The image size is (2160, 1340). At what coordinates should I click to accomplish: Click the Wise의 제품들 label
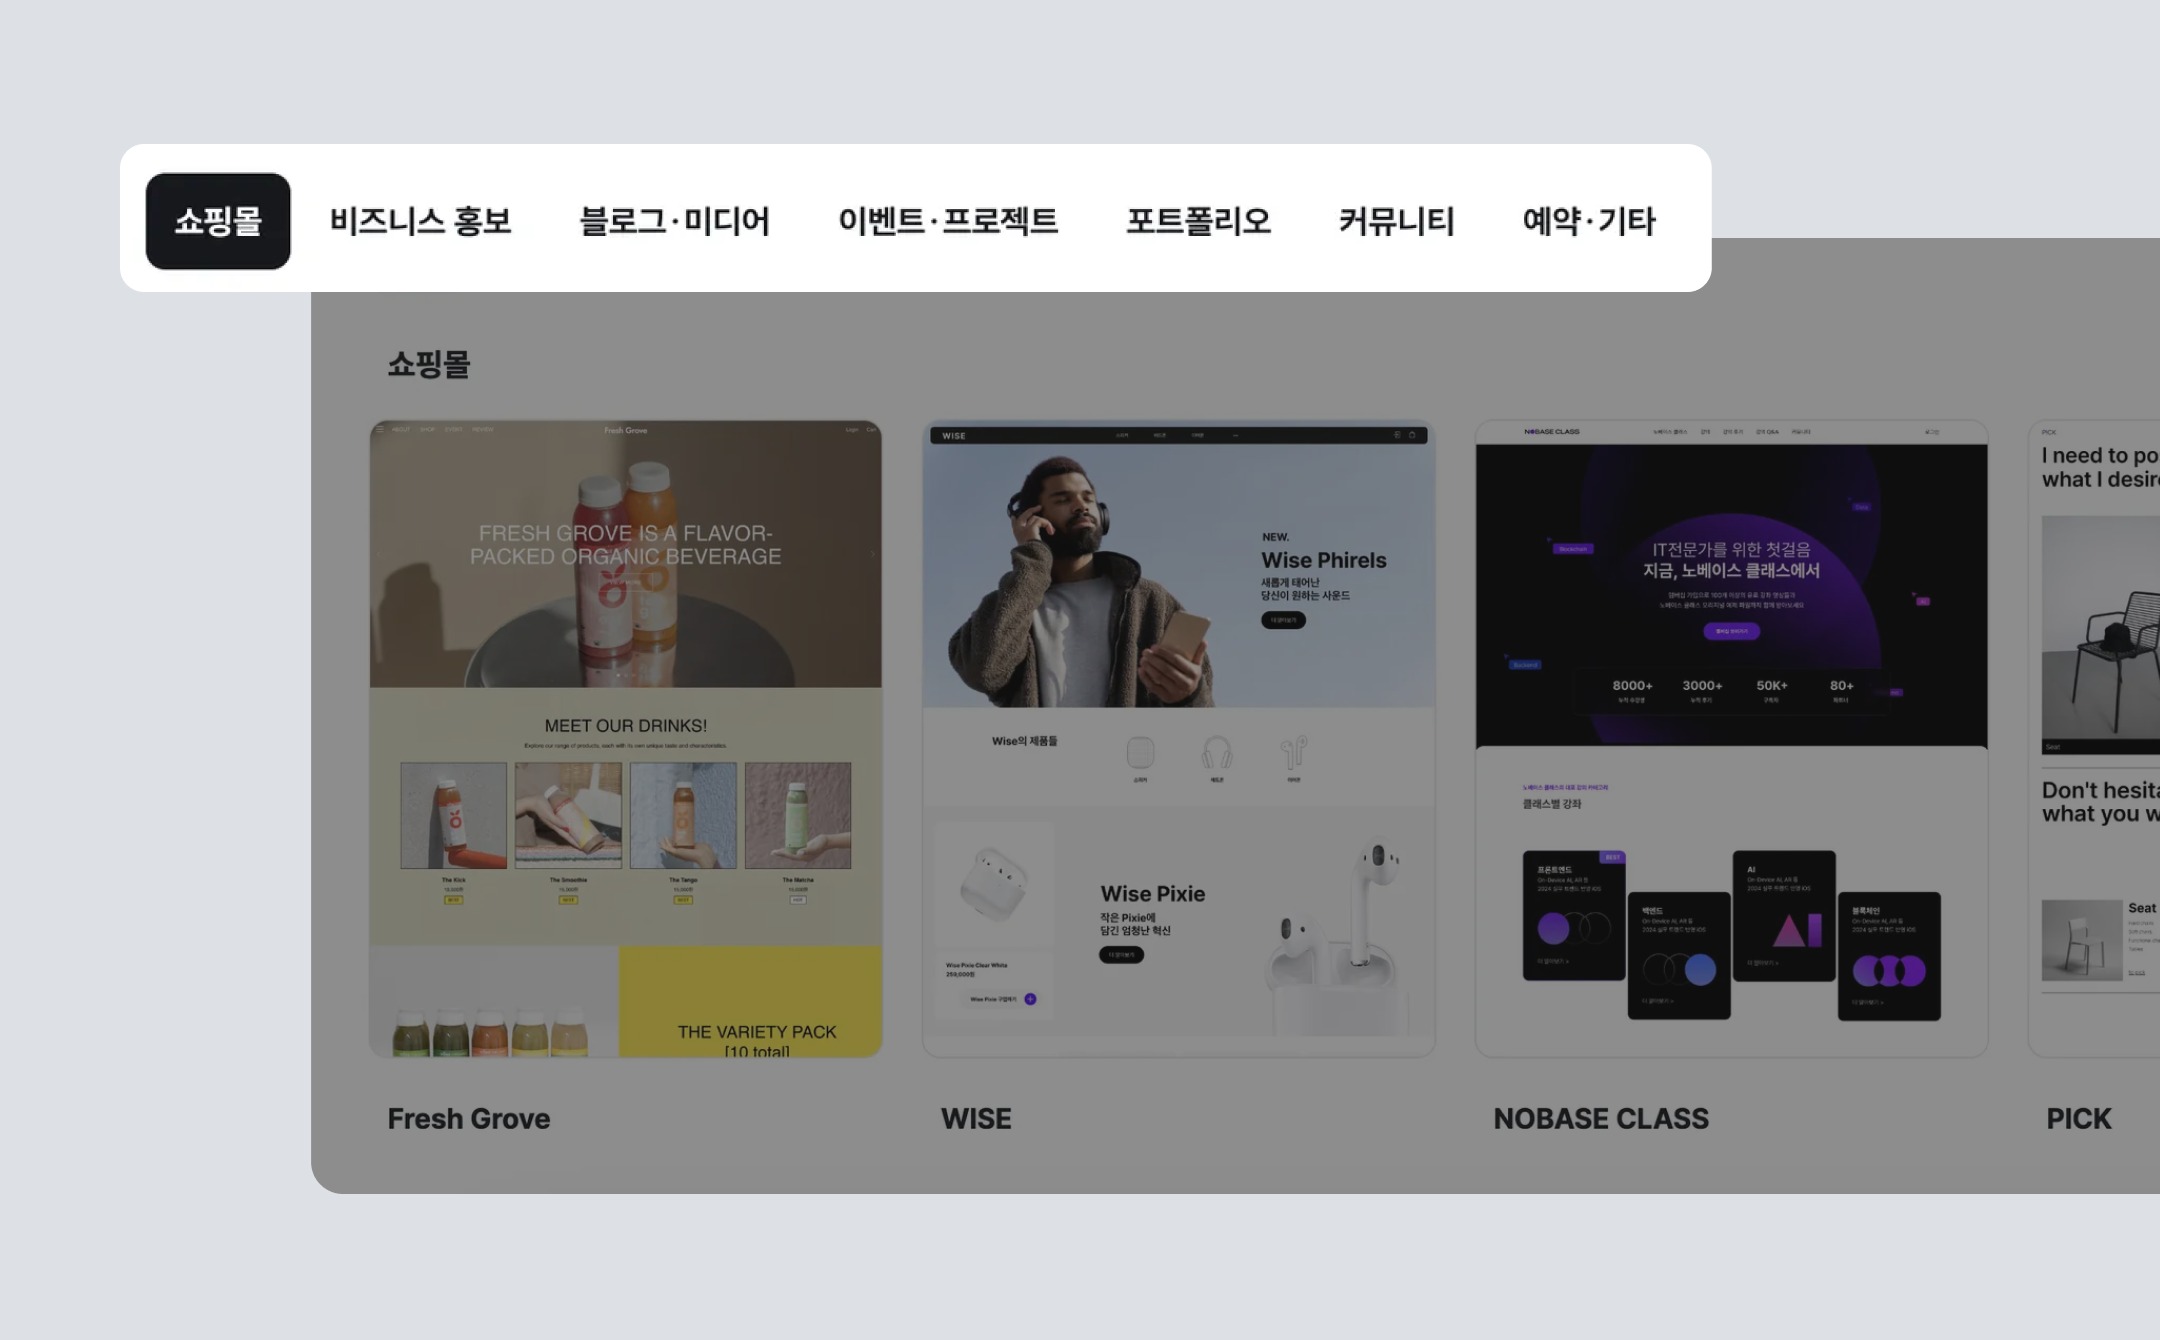tap(1024, 741)
